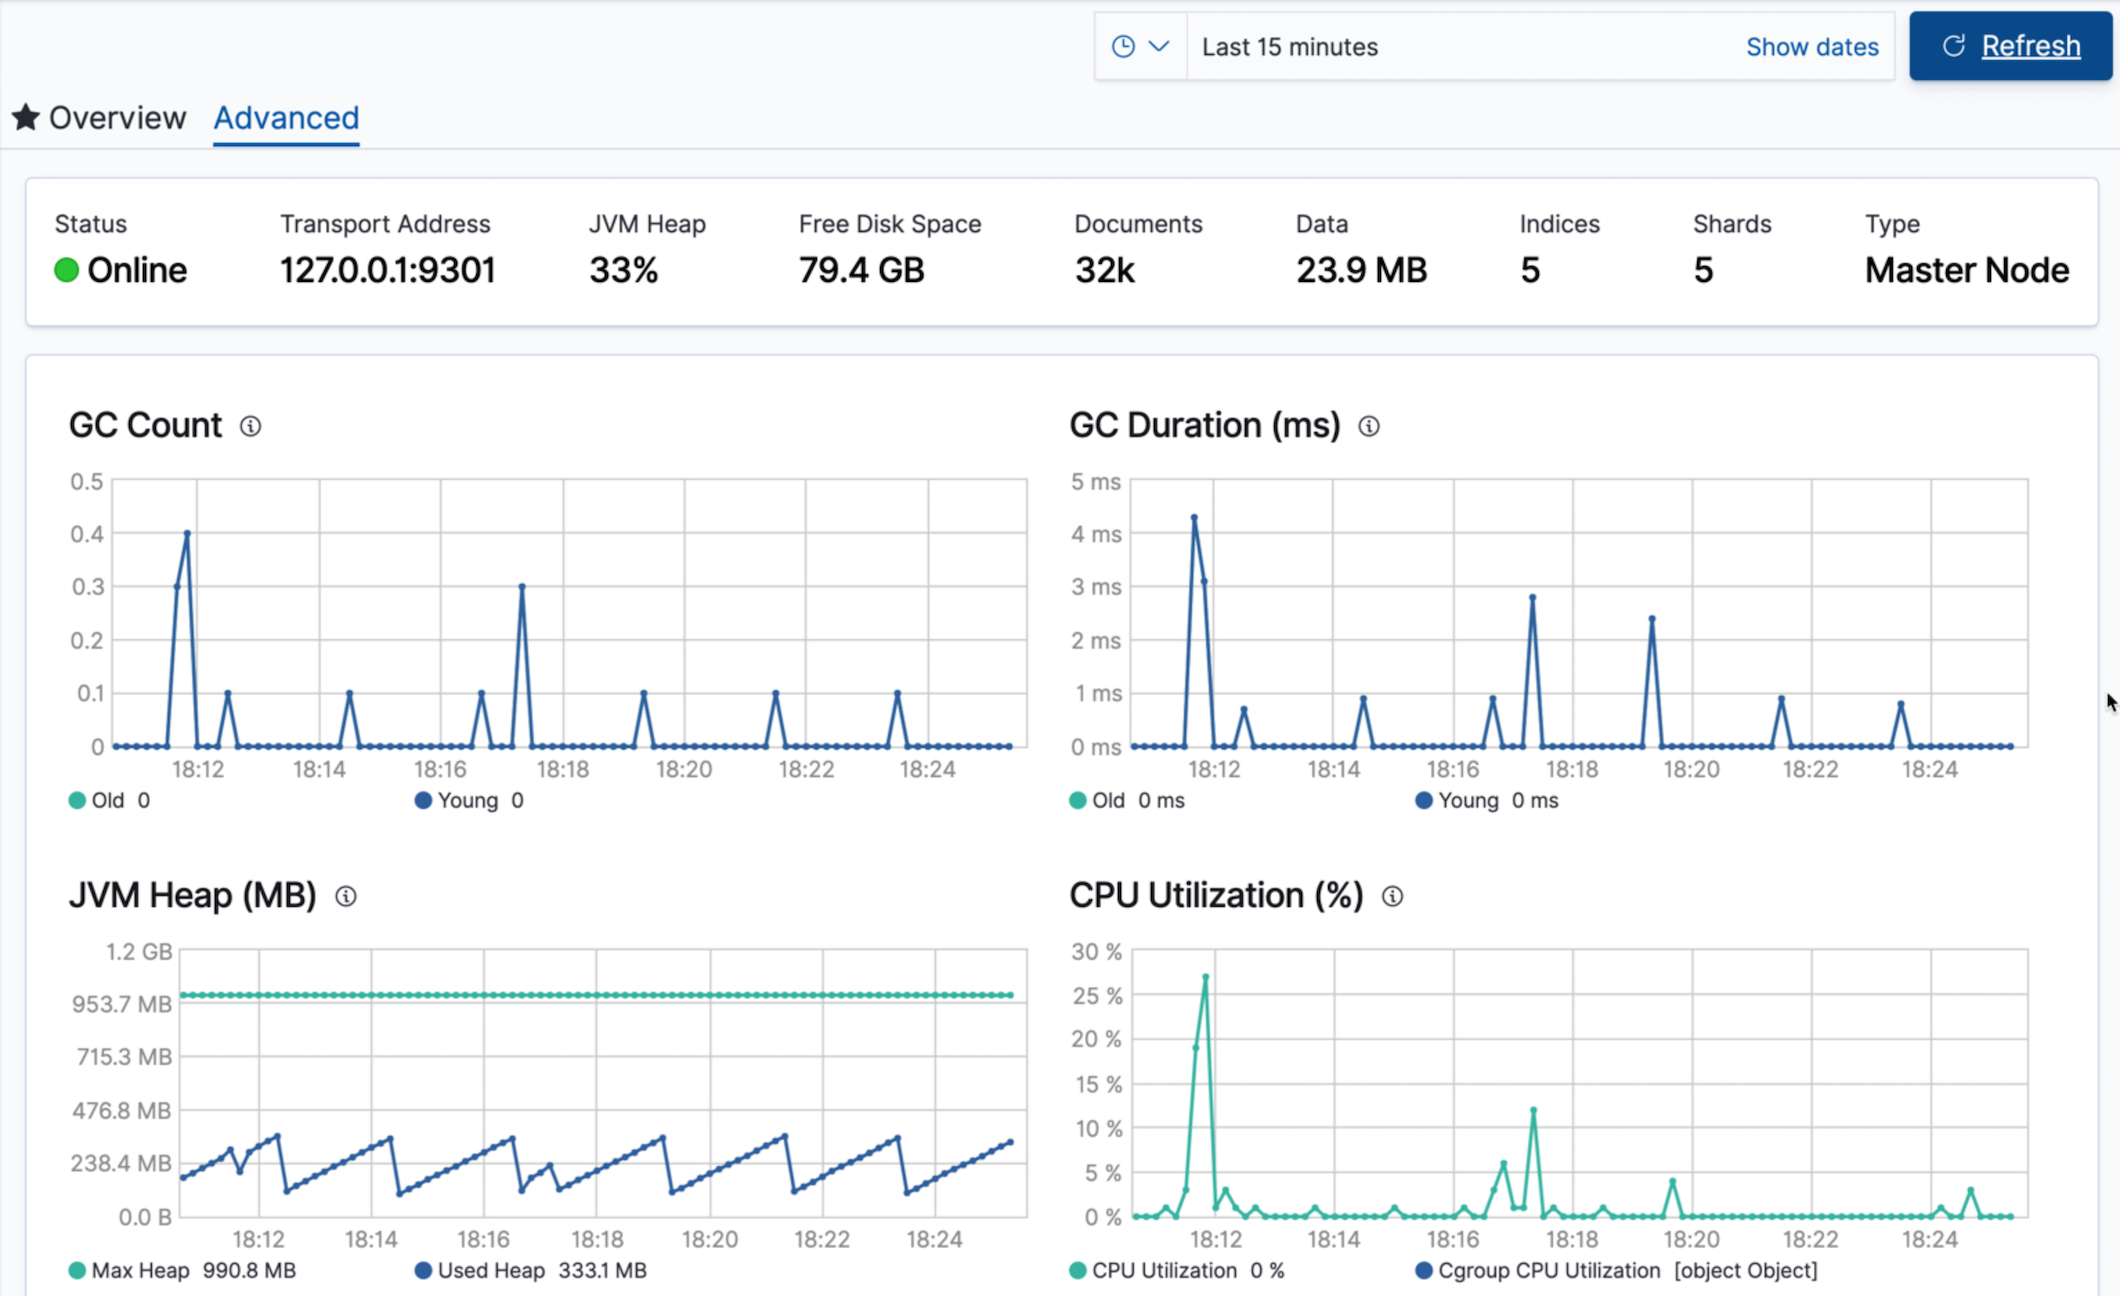Click the teal color dot beside Max Heap

pyautogui.click(x=76, y=1270)
